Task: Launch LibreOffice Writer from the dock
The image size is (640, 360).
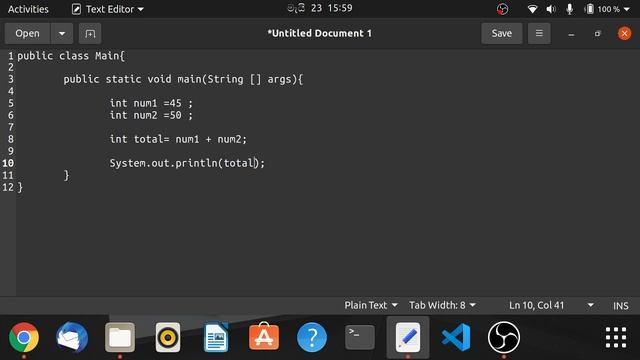Action: point(216,337)
